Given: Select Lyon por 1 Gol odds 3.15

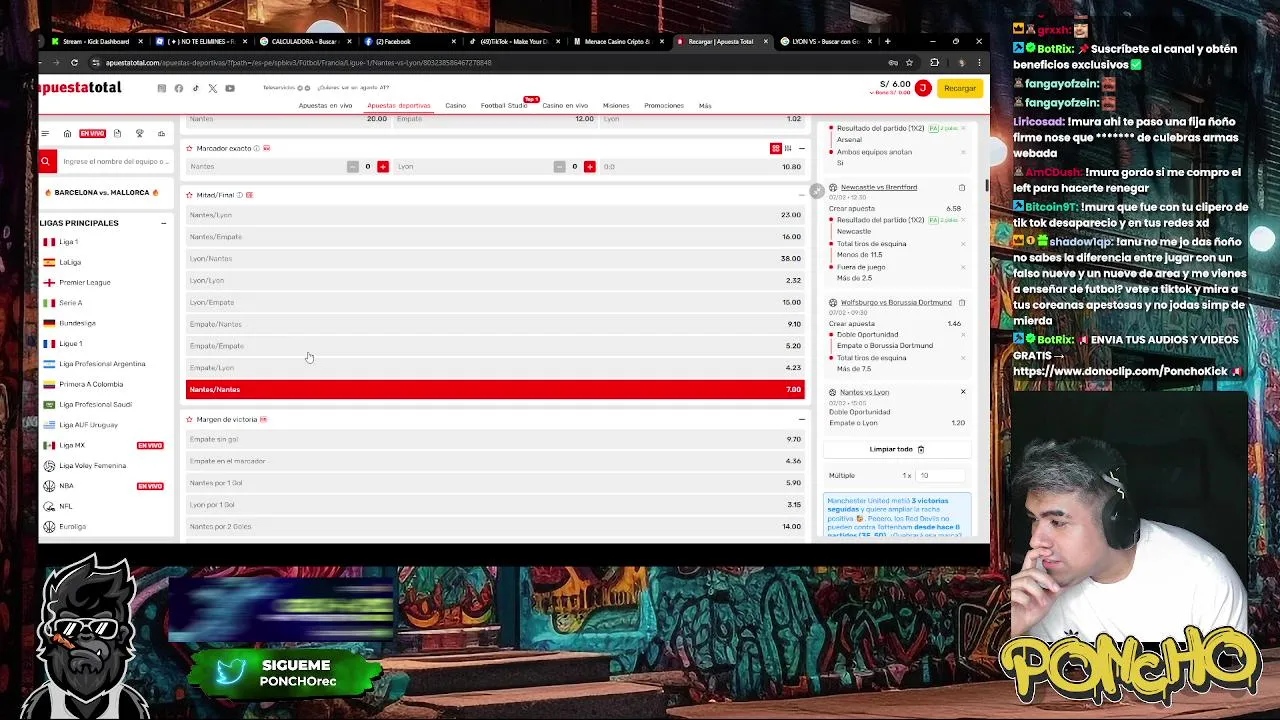Looking at the screenshot, I should click(x=495, y=504).
